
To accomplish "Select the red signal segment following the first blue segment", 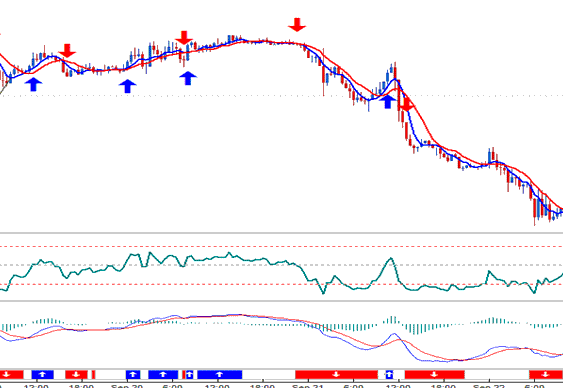I will [x=76, y=375].
